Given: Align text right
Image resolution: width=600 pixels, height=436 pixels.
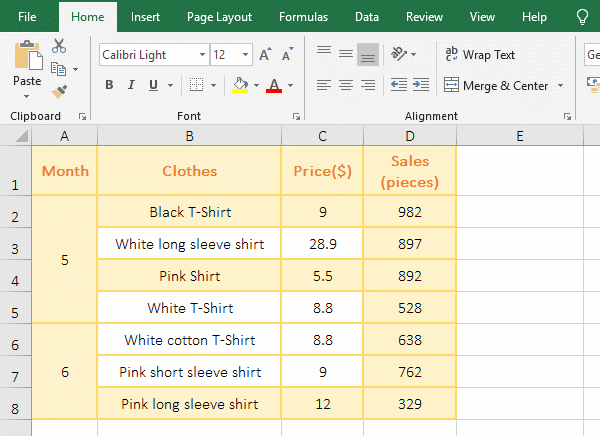Looking at the screenshot, I should point(368,85).
